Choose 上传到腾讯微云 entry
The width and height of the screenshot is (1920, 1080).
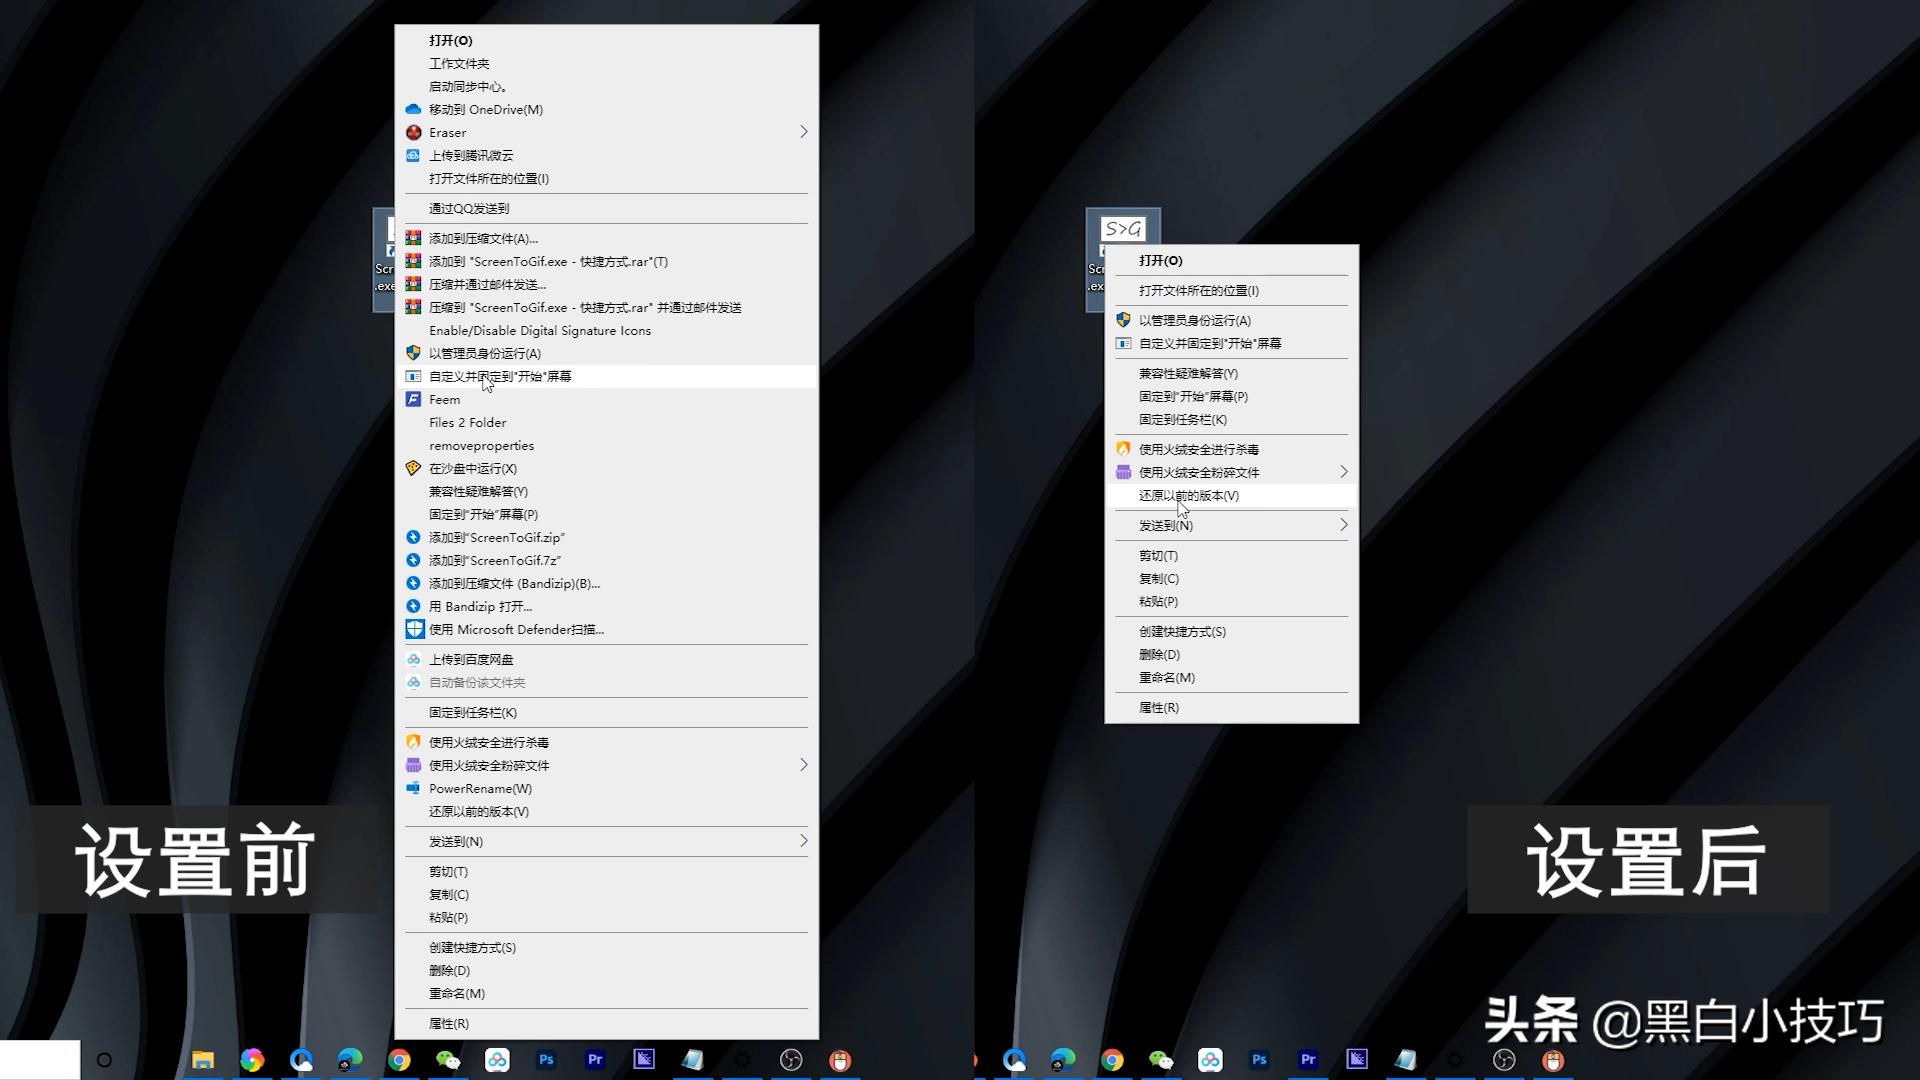tap(470, 155)
